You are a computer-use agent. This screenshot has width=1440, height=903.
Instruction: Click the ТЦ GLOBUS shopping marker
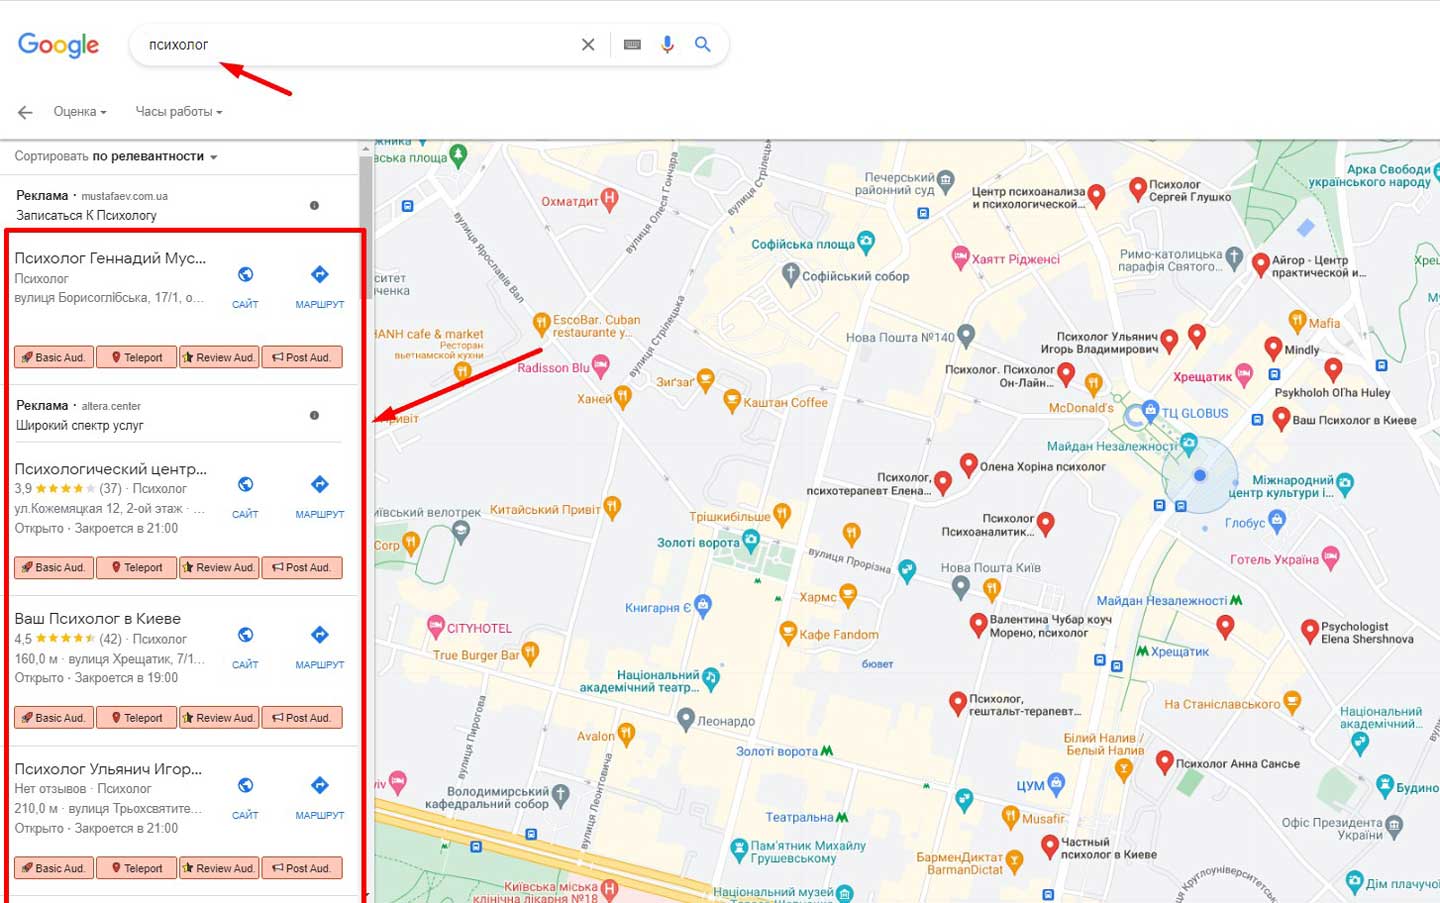[1150, 410]
